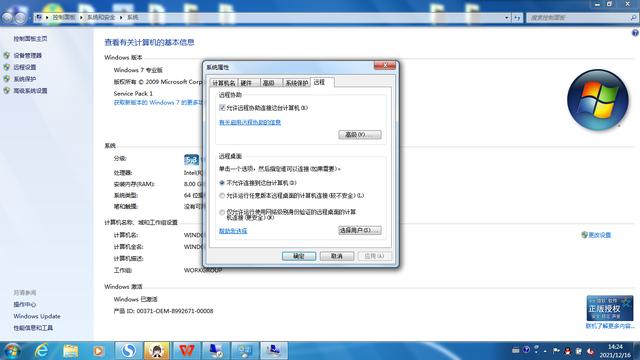Click 控制面板 in the address breadcrumb
The width and height of the screenshot is (640, 360).
coord(64,18)
